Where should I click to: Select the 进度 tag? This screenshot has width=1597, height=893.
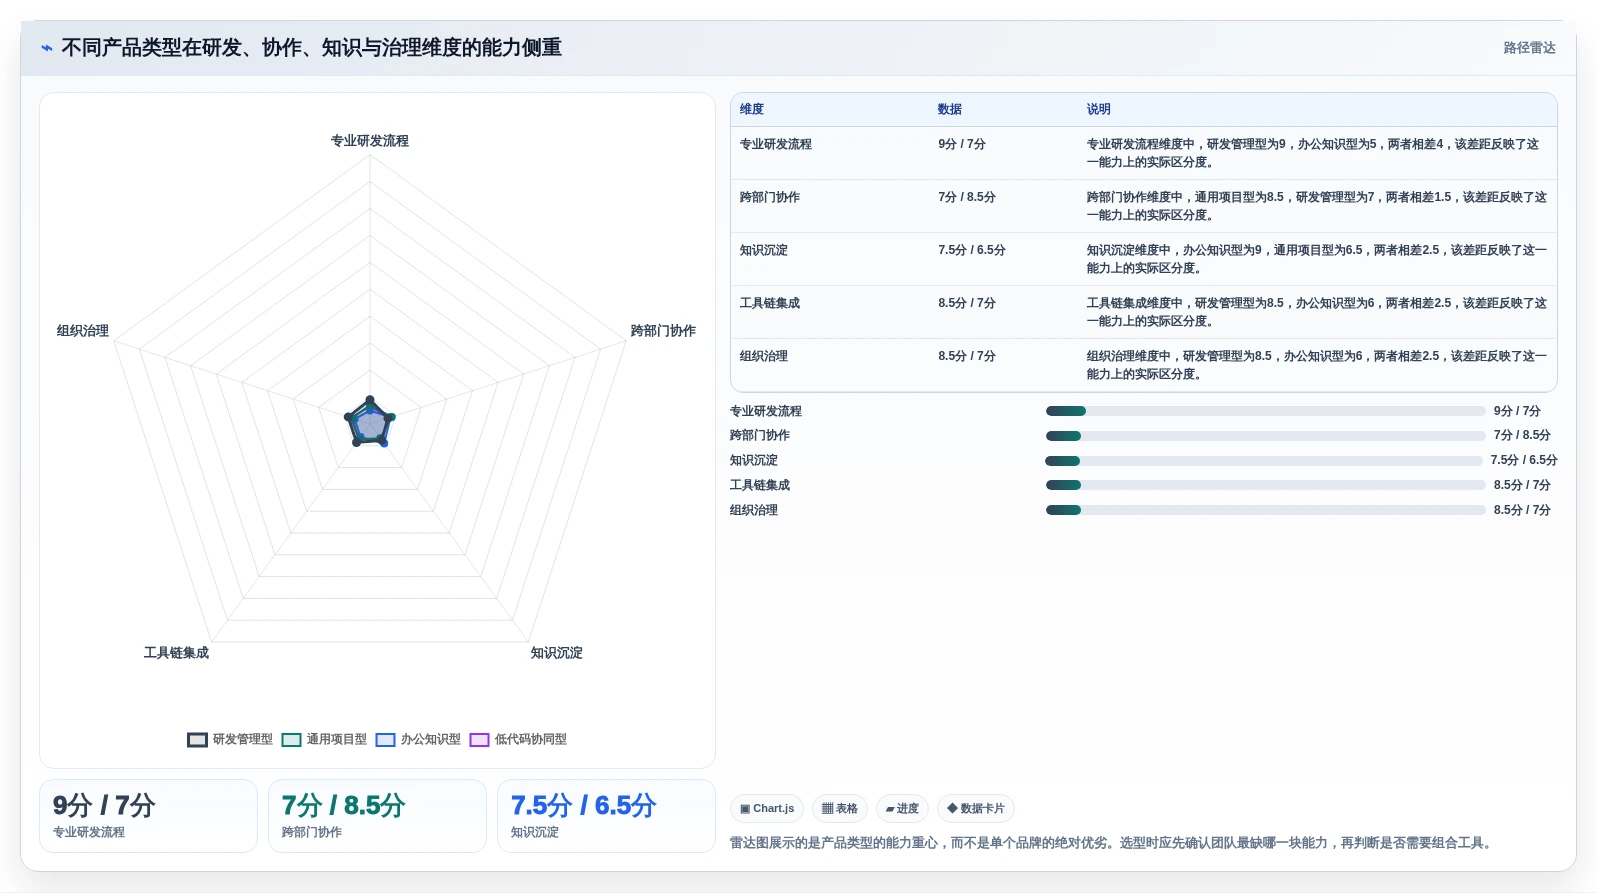click(902, 808)
